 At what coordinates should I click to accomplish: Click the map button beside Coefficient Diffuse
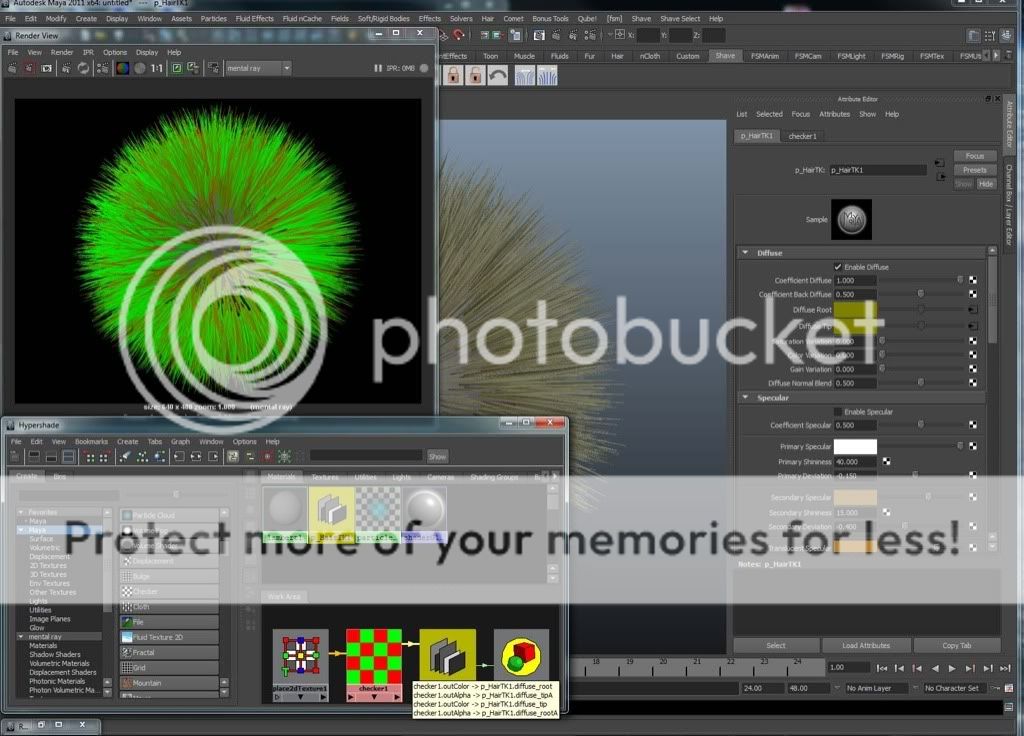[973, 281]
